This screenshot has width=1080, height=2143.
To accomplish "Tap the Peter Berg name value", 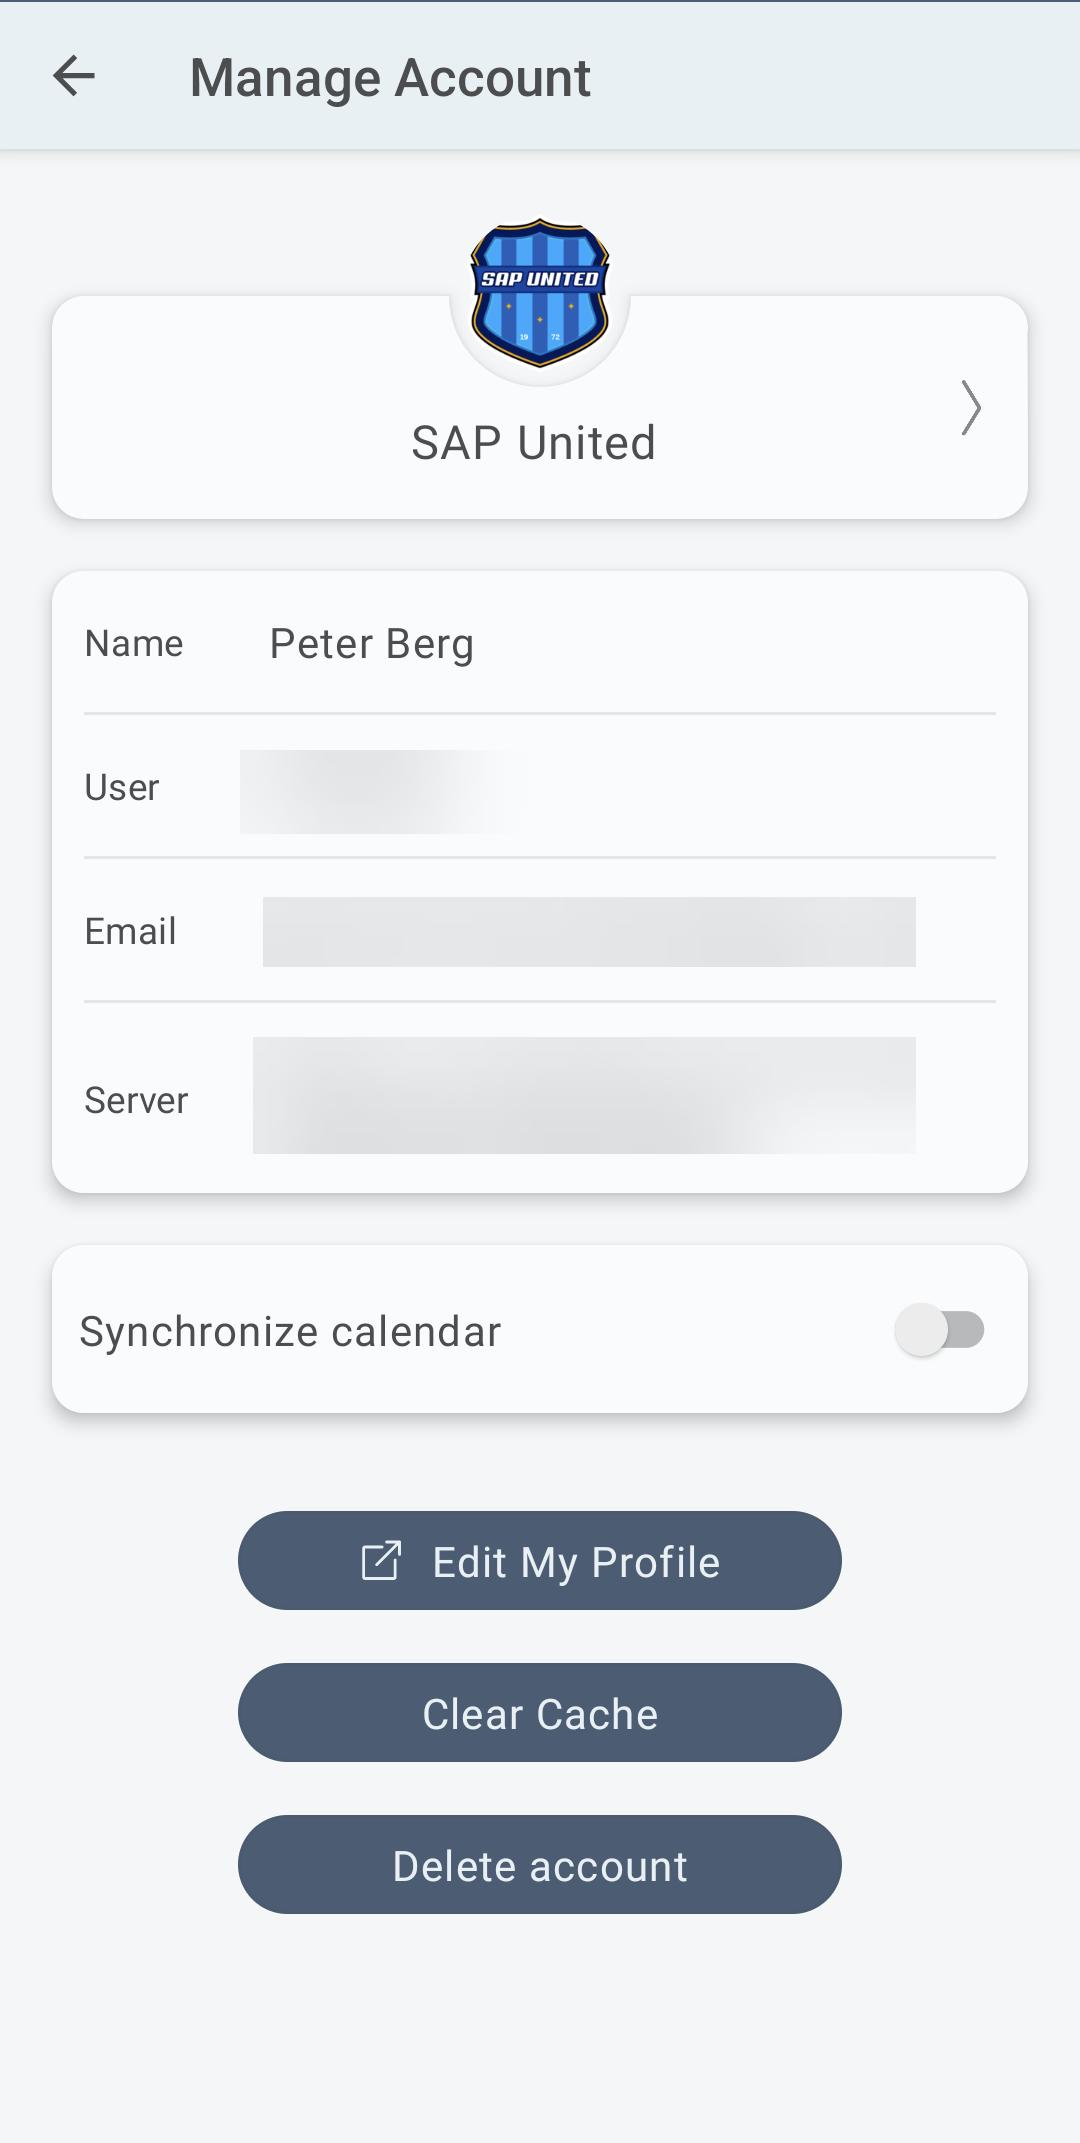I will pyautogui.click(x=372, y=644).
